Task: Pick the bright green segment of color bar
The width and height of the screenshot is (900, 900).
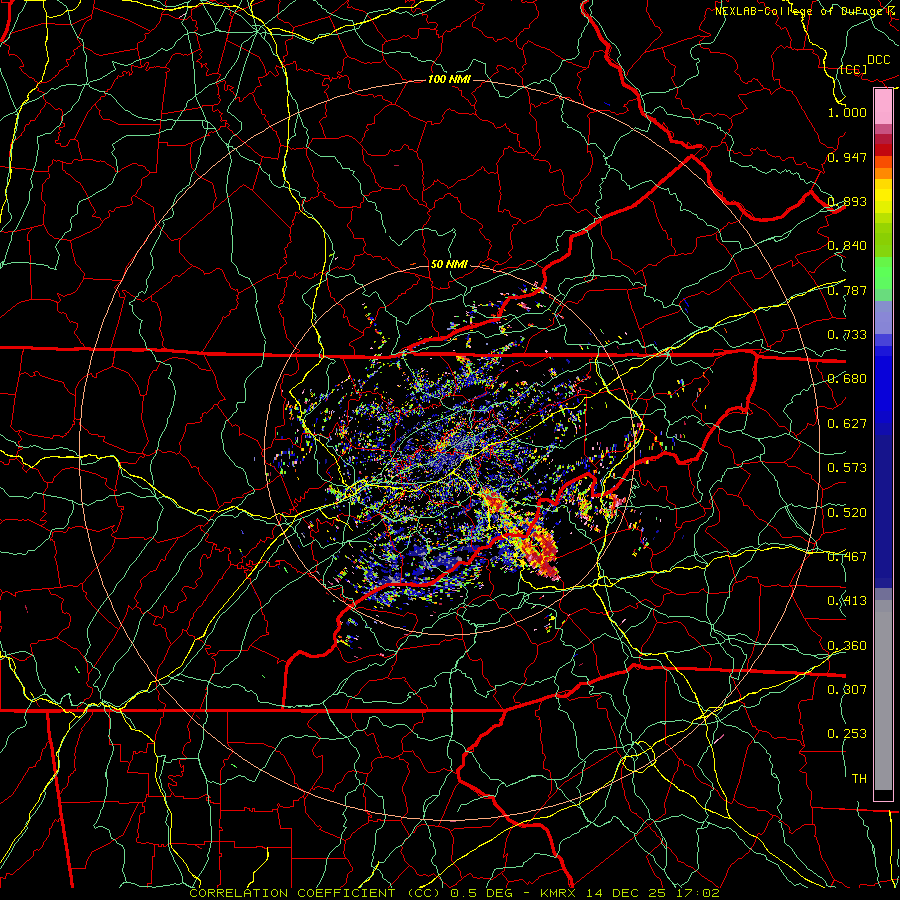Action: pyautogui.click(x=883, y=271)
